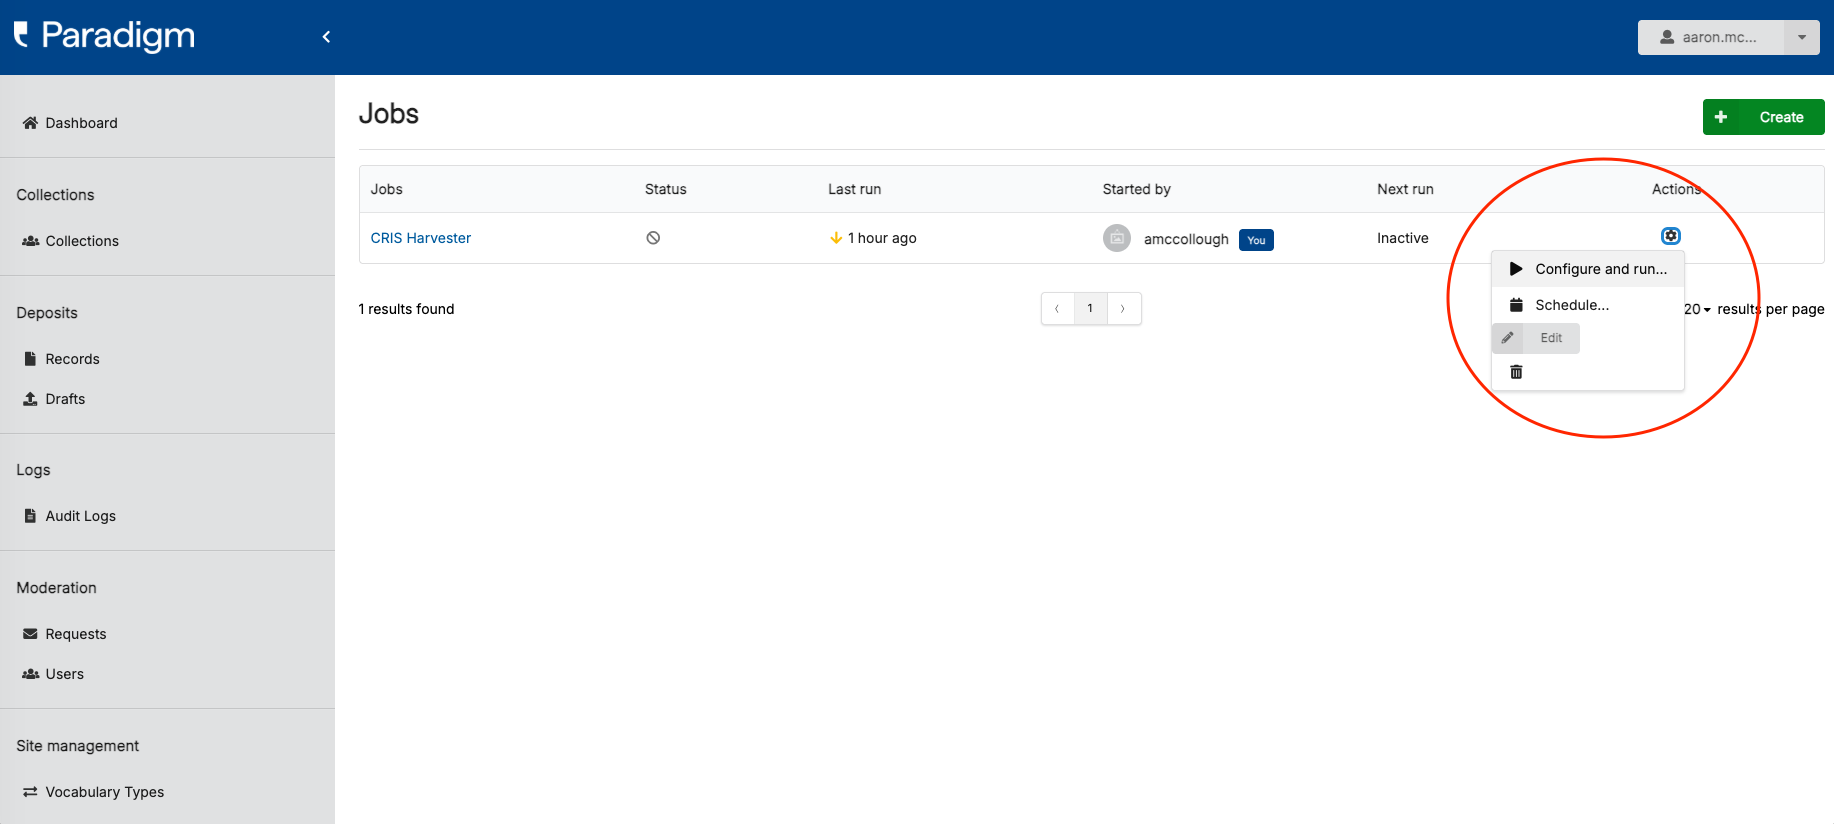
Task: Click the green Create button
Action: (1763, 117)
